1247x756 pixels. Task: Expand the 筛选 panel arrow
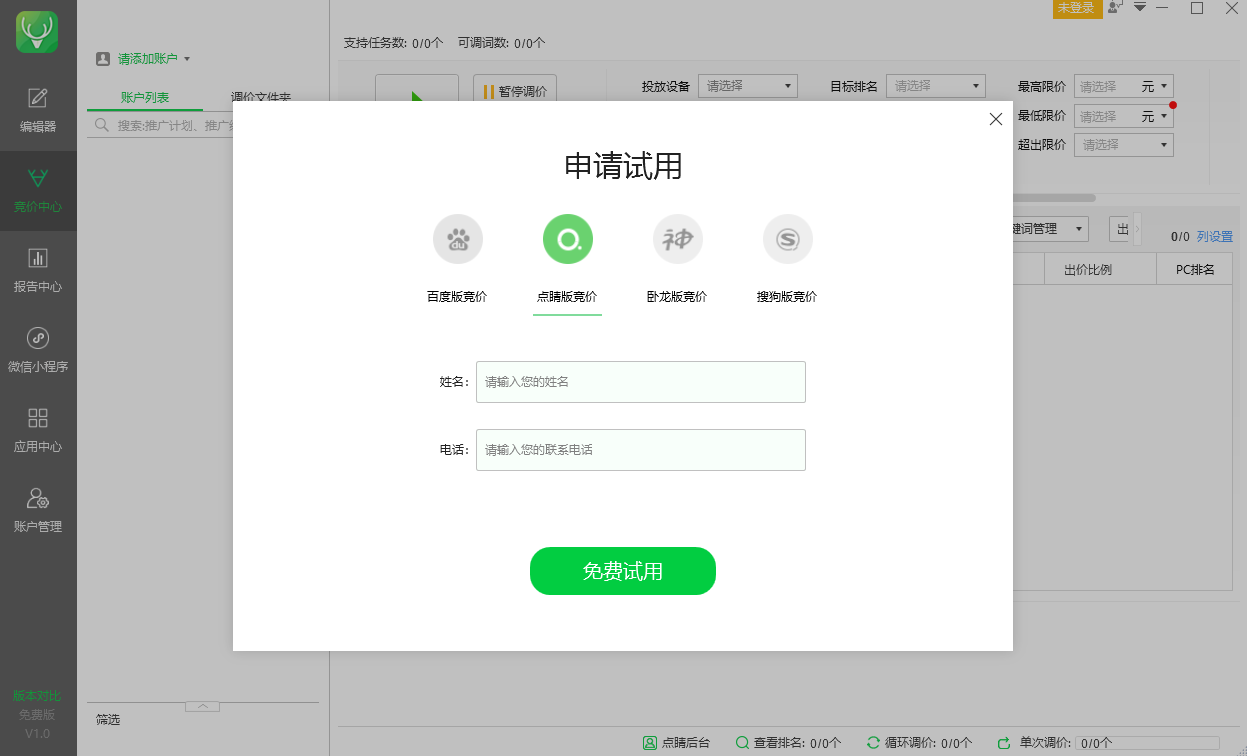[x=202, y=707]
